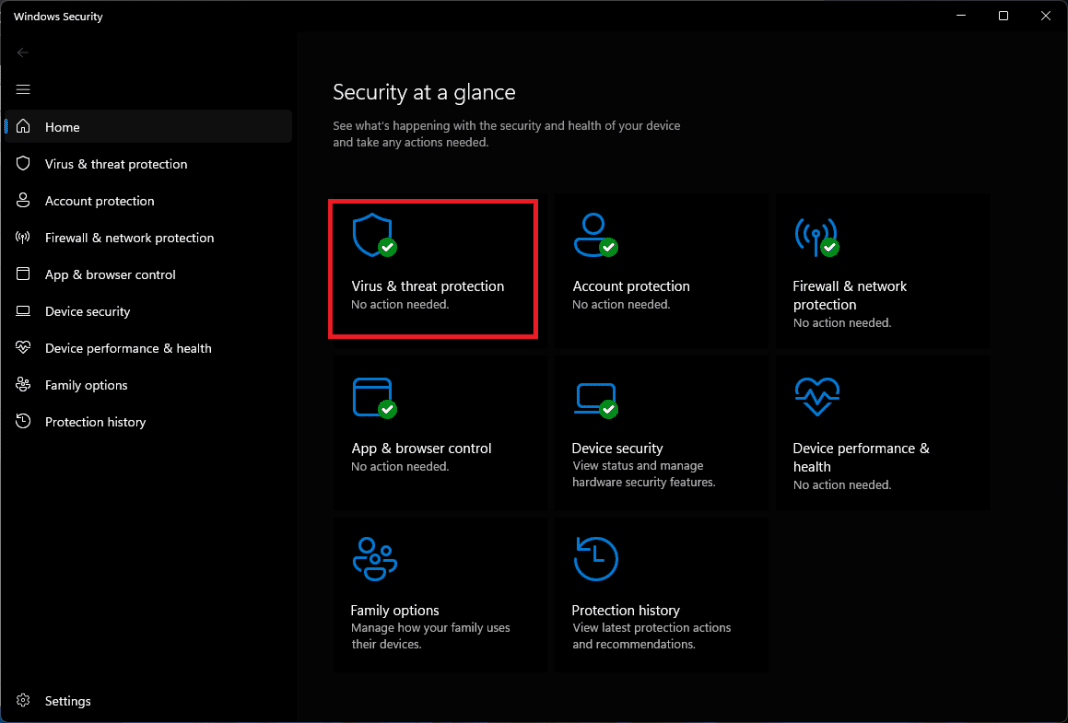The width and height of the screenshot is (1068, 723).
Task: Open Account protection from the sidebar
Action: click(99, 201)
